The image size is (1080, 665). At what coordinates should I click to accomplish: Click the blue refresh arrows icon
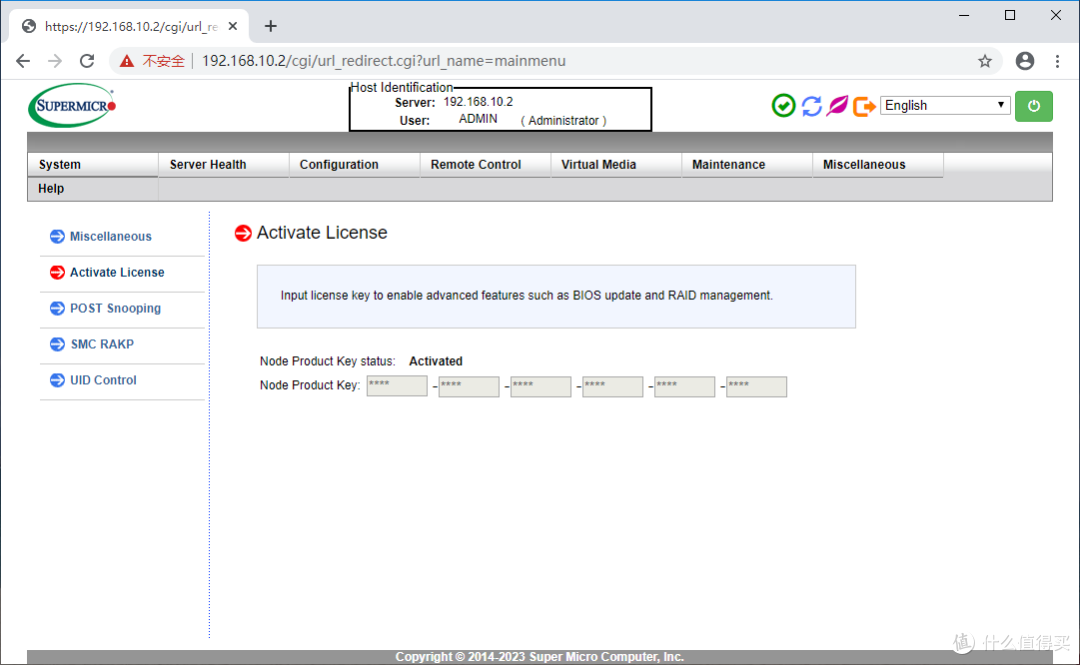pyautogui.click(x=811, y=105)
